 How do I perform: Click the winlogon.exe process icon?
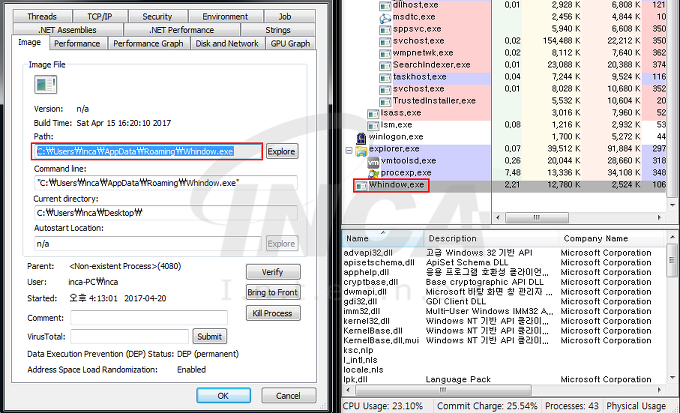[x=361, y=138]
